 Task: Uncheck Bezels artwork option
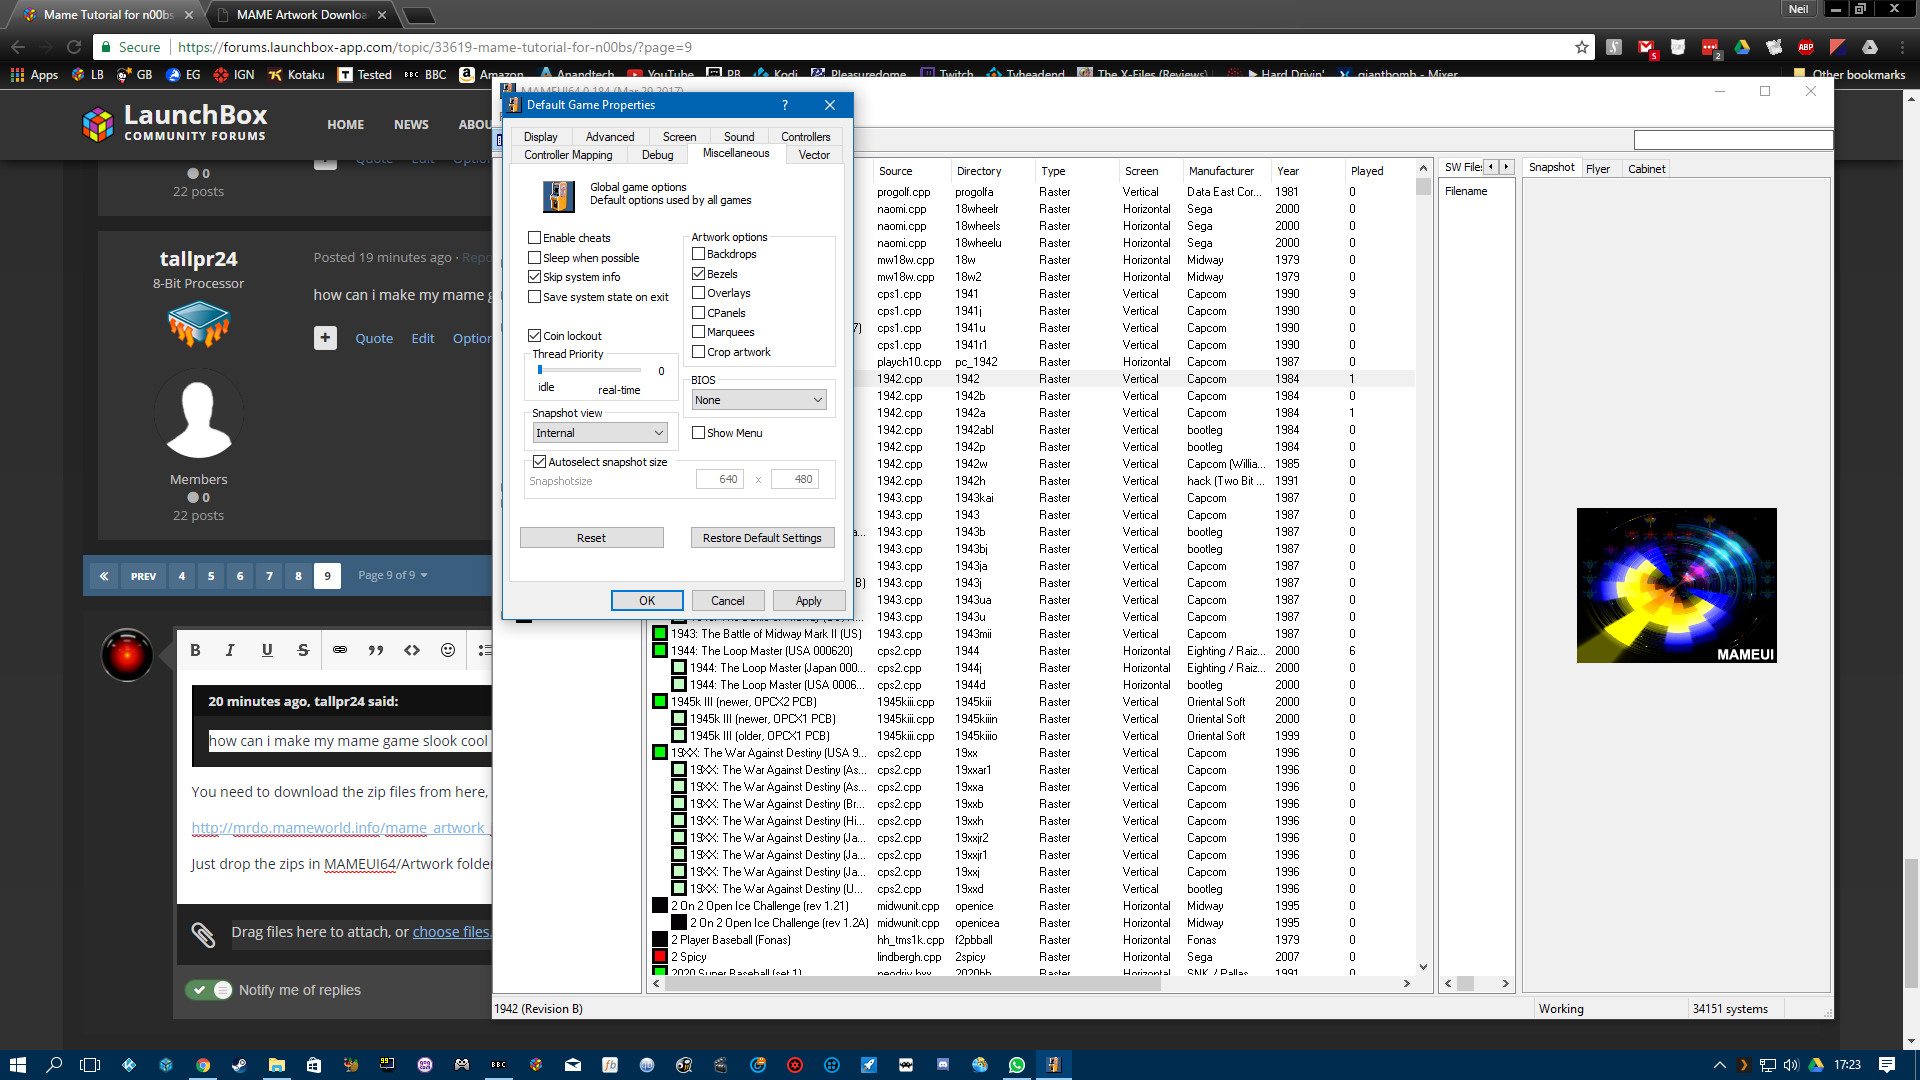click(x=698, y=274)
